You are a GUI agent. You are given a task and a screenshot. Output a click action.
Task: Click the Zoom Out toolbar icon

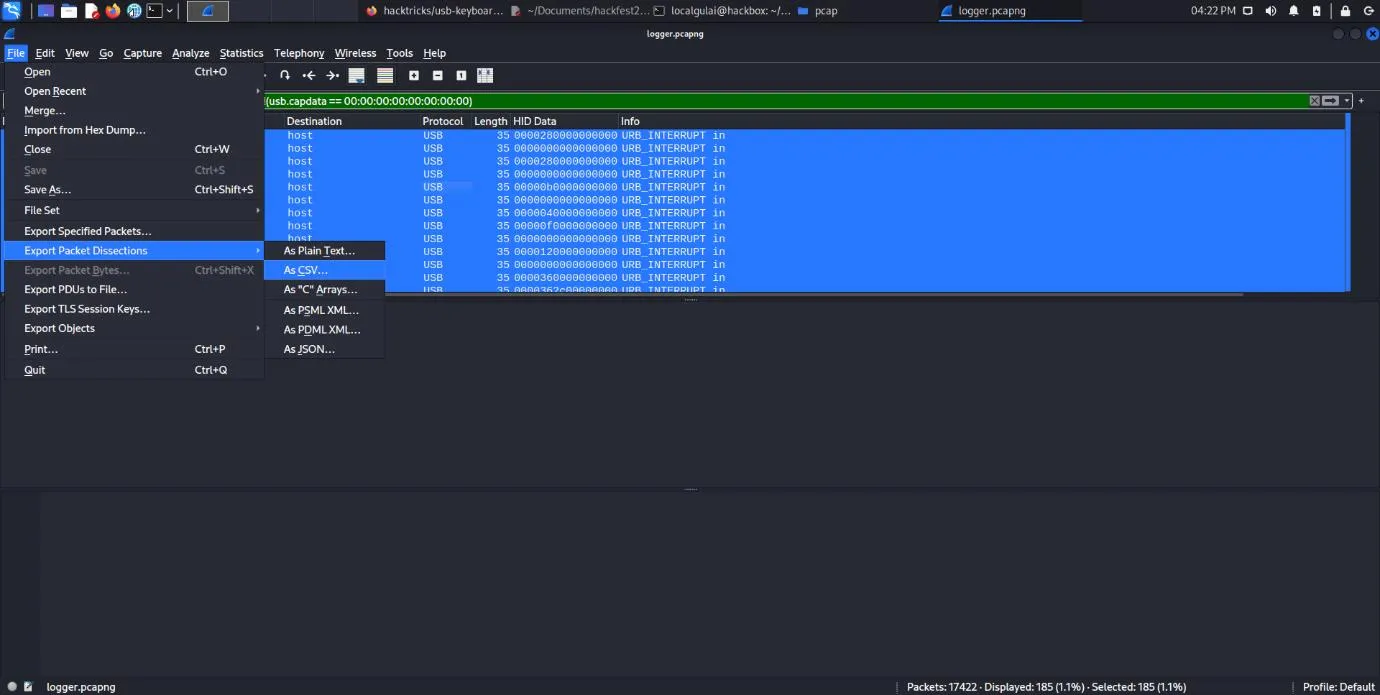pyautogui.click(x=437, y=76)
